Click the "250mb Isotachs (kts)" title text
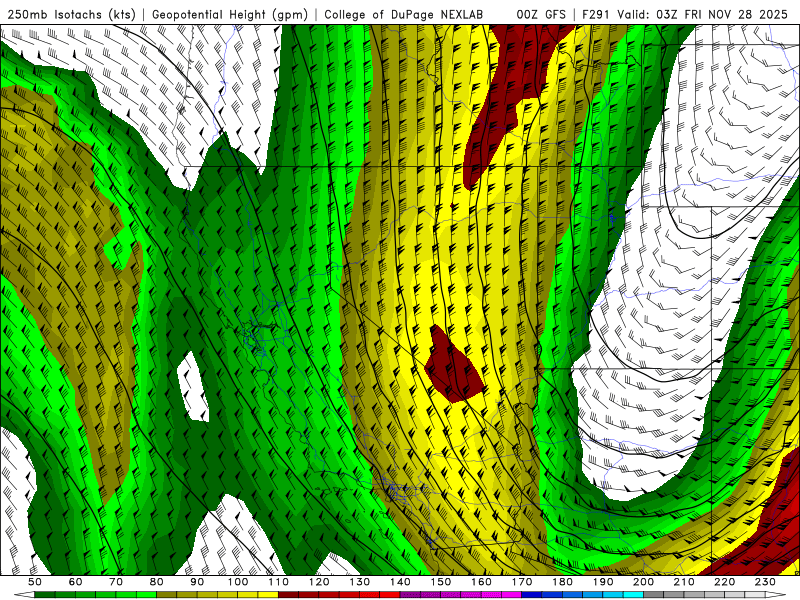Viewport: 800px width, 600px height. 71,15
